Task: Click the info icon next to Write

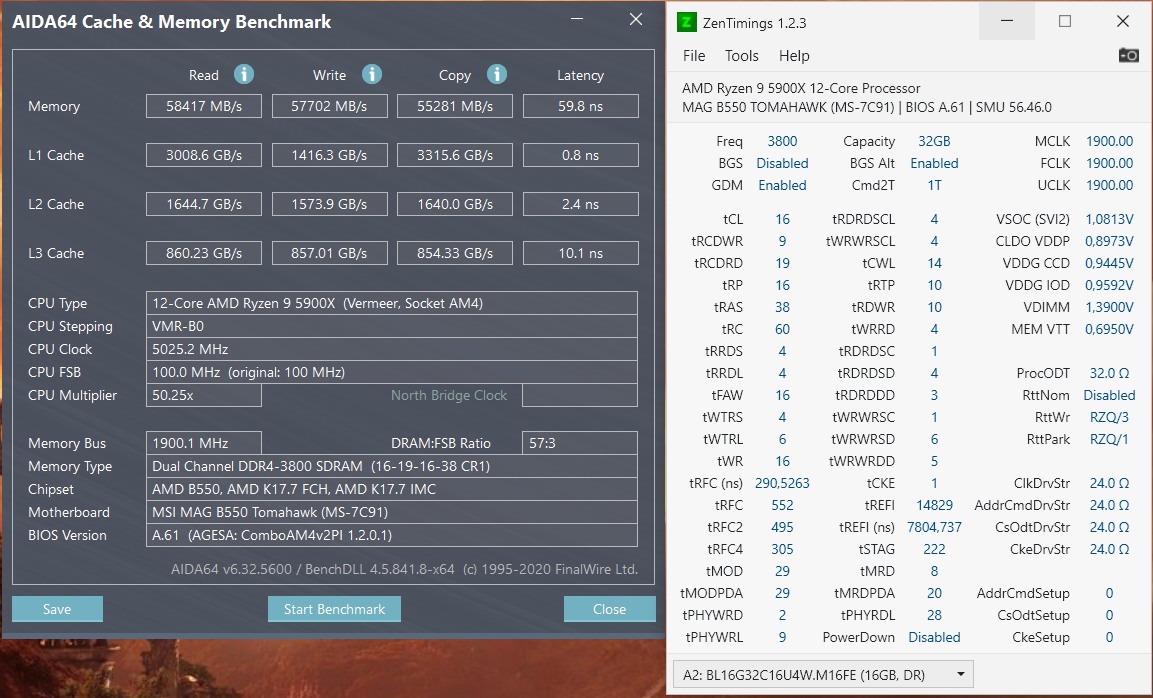Action: [x=372, y=74]
